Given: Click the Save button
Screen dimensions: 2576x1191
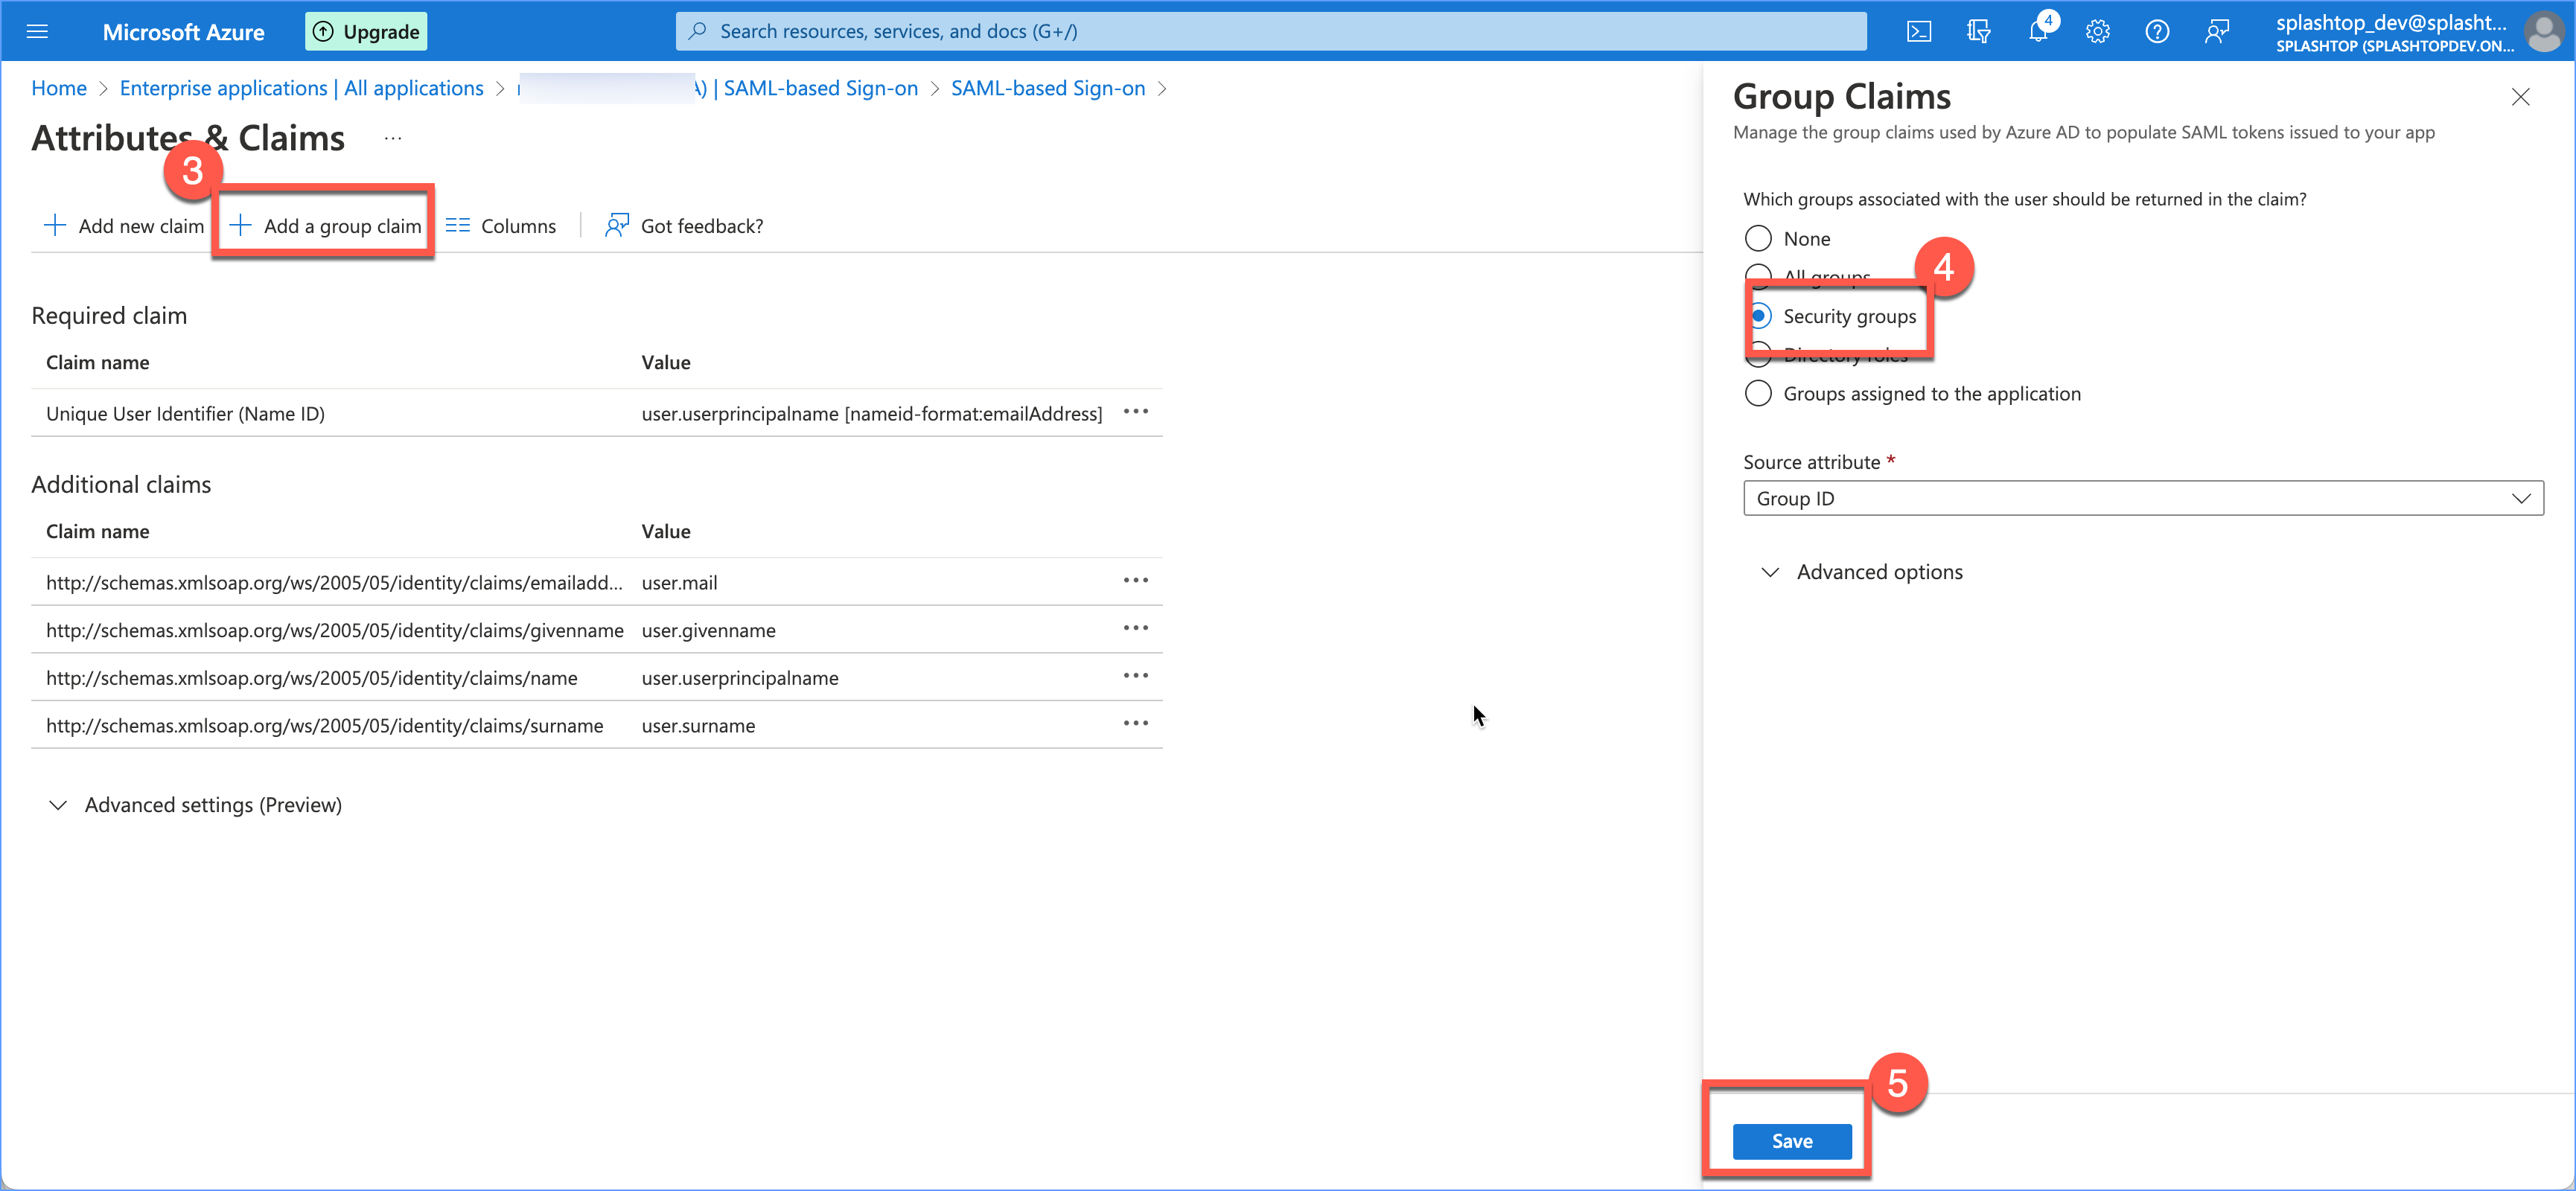Looking at the screenshot, I should coord(1791,1141).
